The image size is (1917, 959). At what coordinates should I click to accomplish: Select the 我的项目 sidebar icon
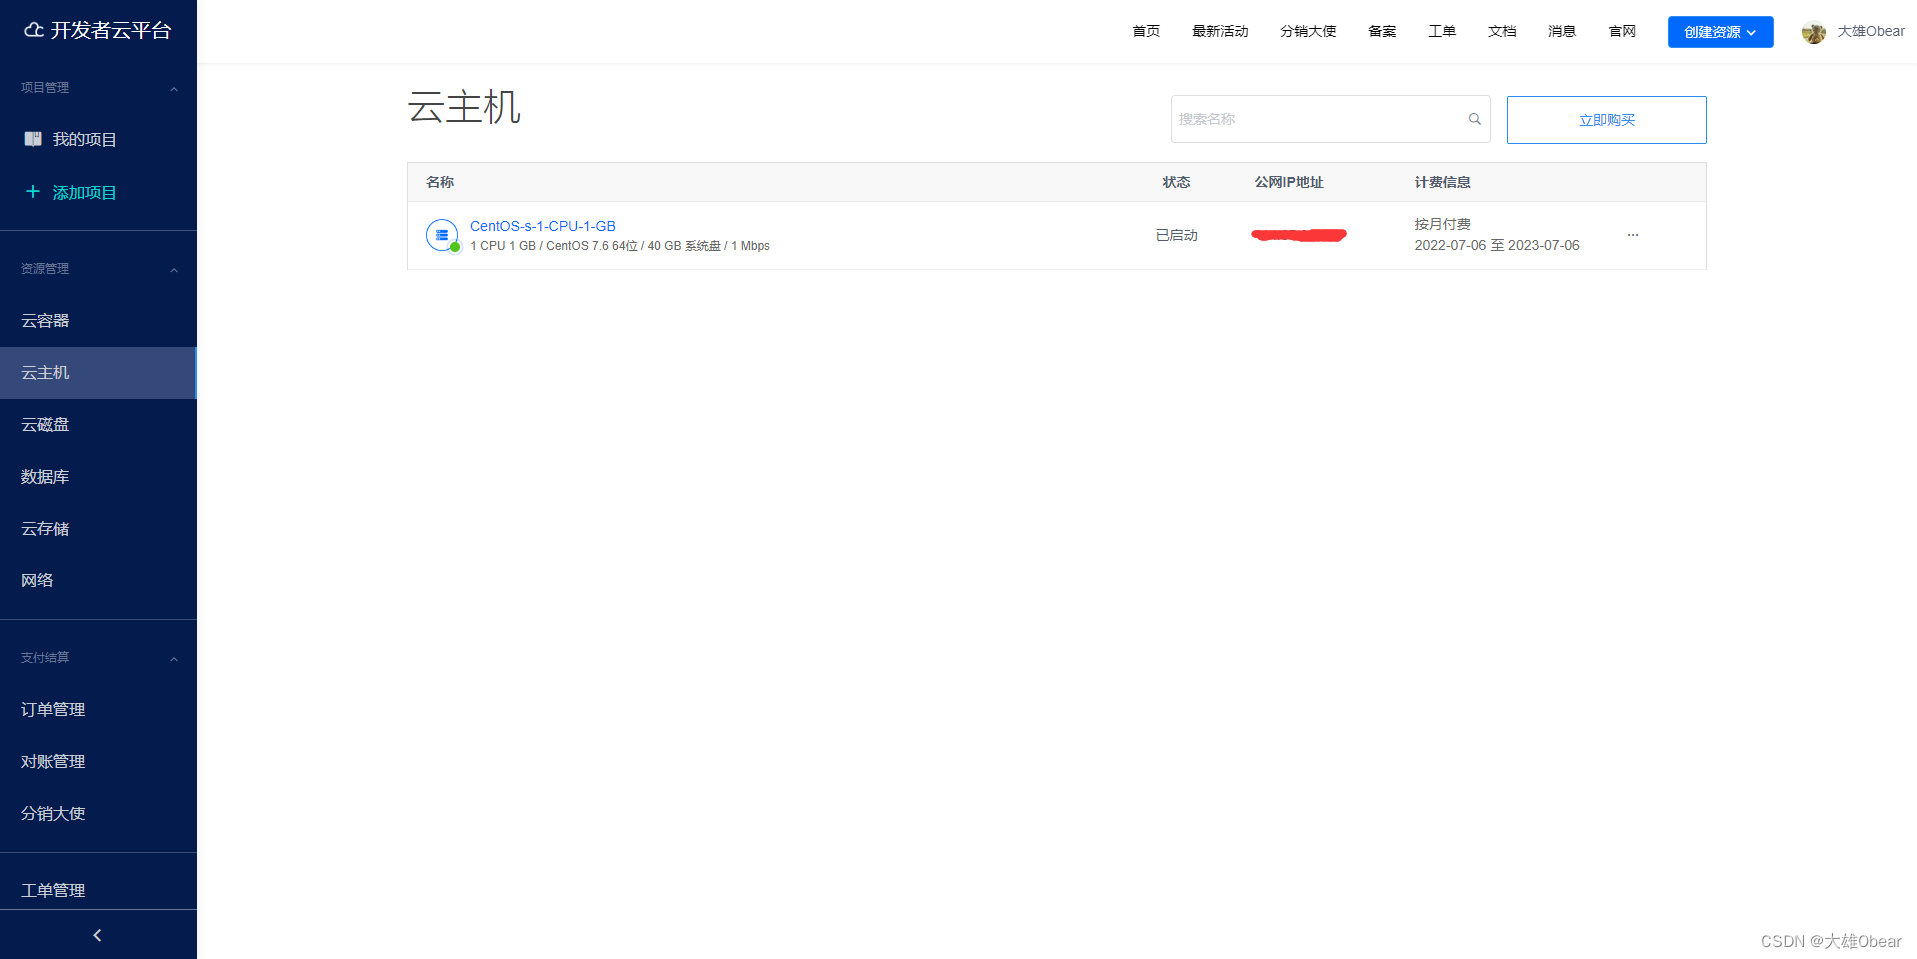33,139
